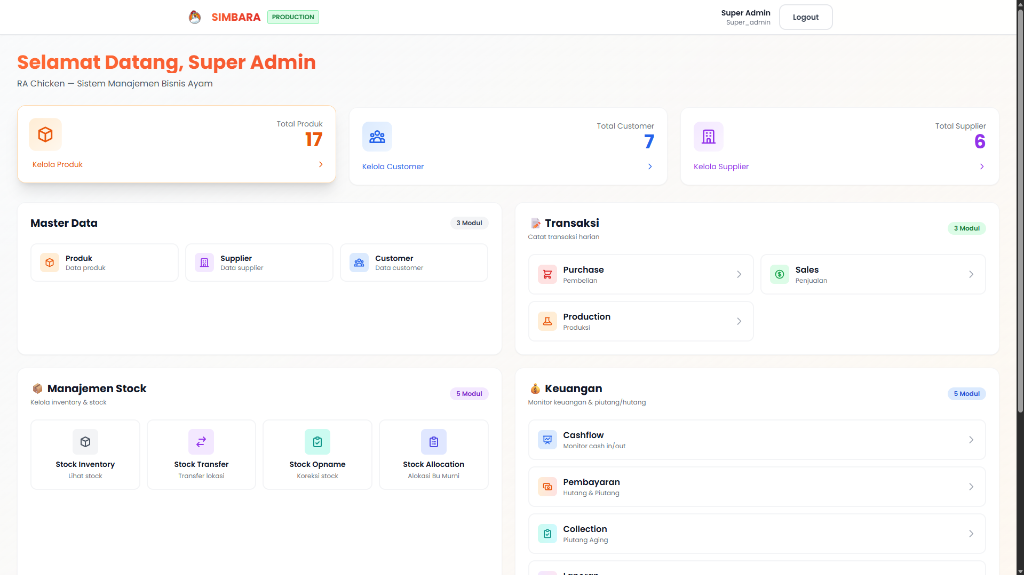Click the orange box icon in Total Produk card

point(45,135)
